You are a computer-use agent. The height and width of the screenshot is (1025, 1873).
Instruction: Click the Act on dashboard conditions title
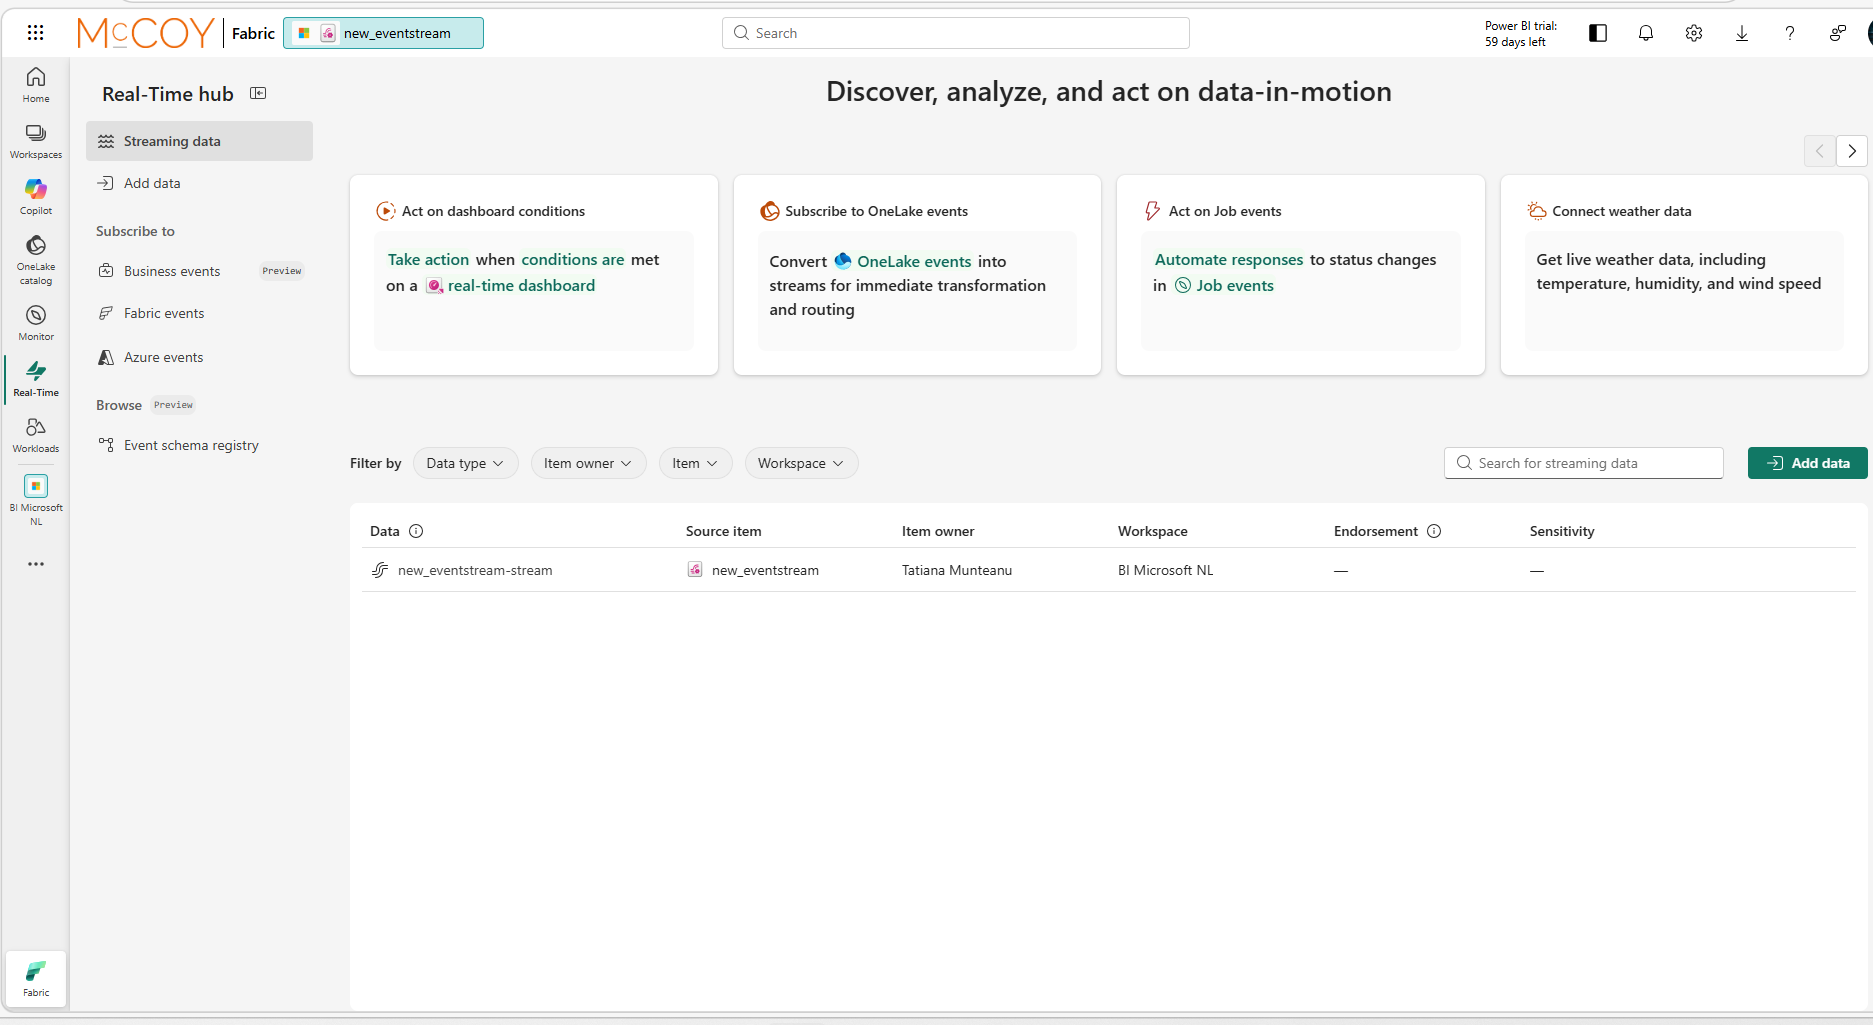click(x=493, y=211)
